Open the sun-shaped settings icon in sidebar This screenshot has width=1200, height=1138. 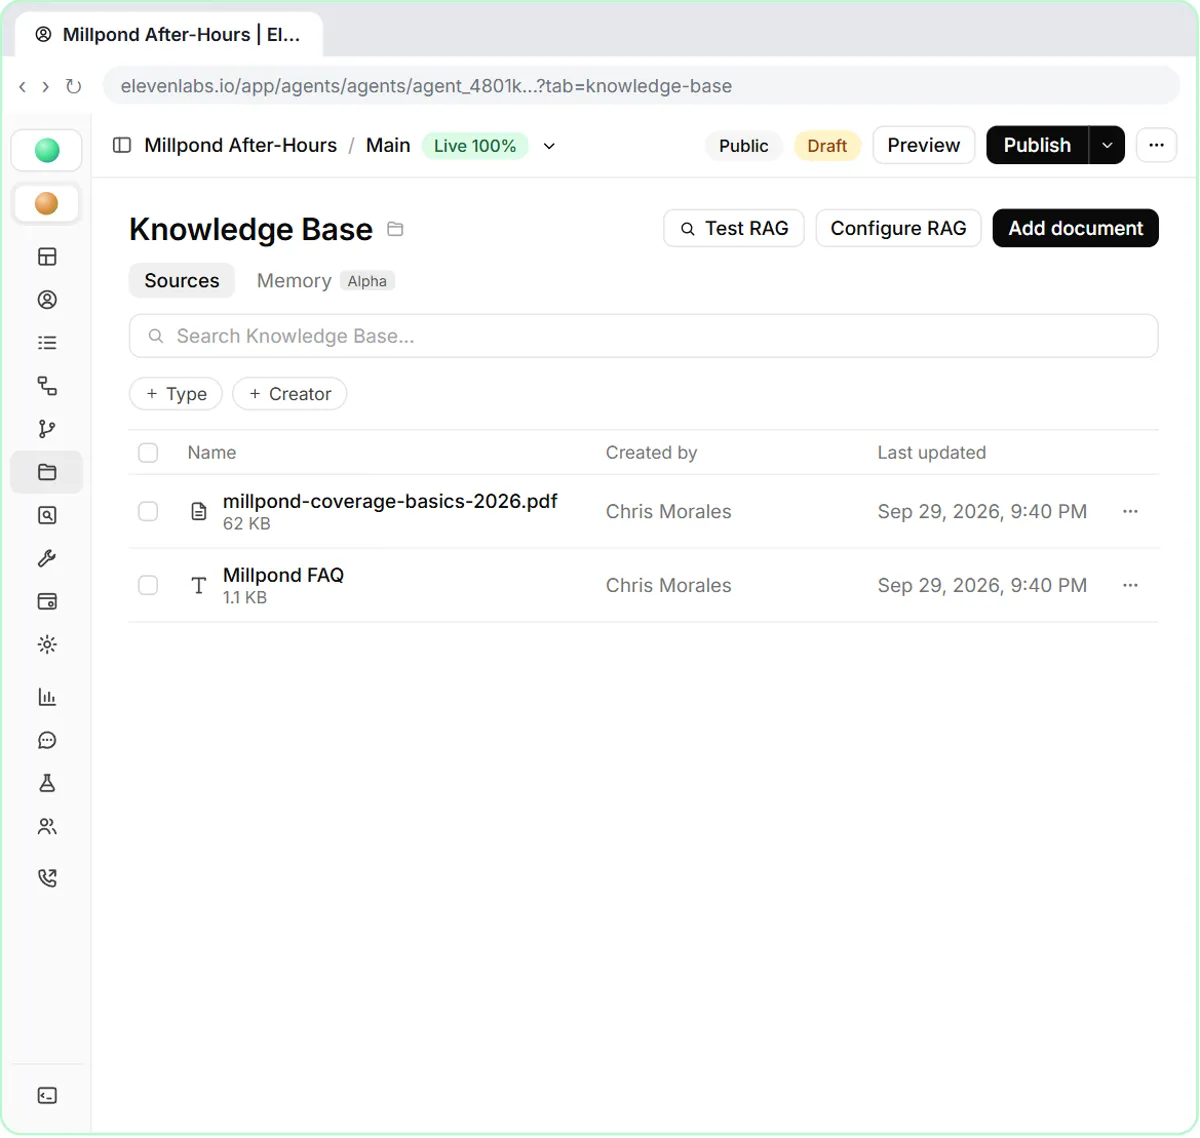pyautogui.click(x=47, y=644)
